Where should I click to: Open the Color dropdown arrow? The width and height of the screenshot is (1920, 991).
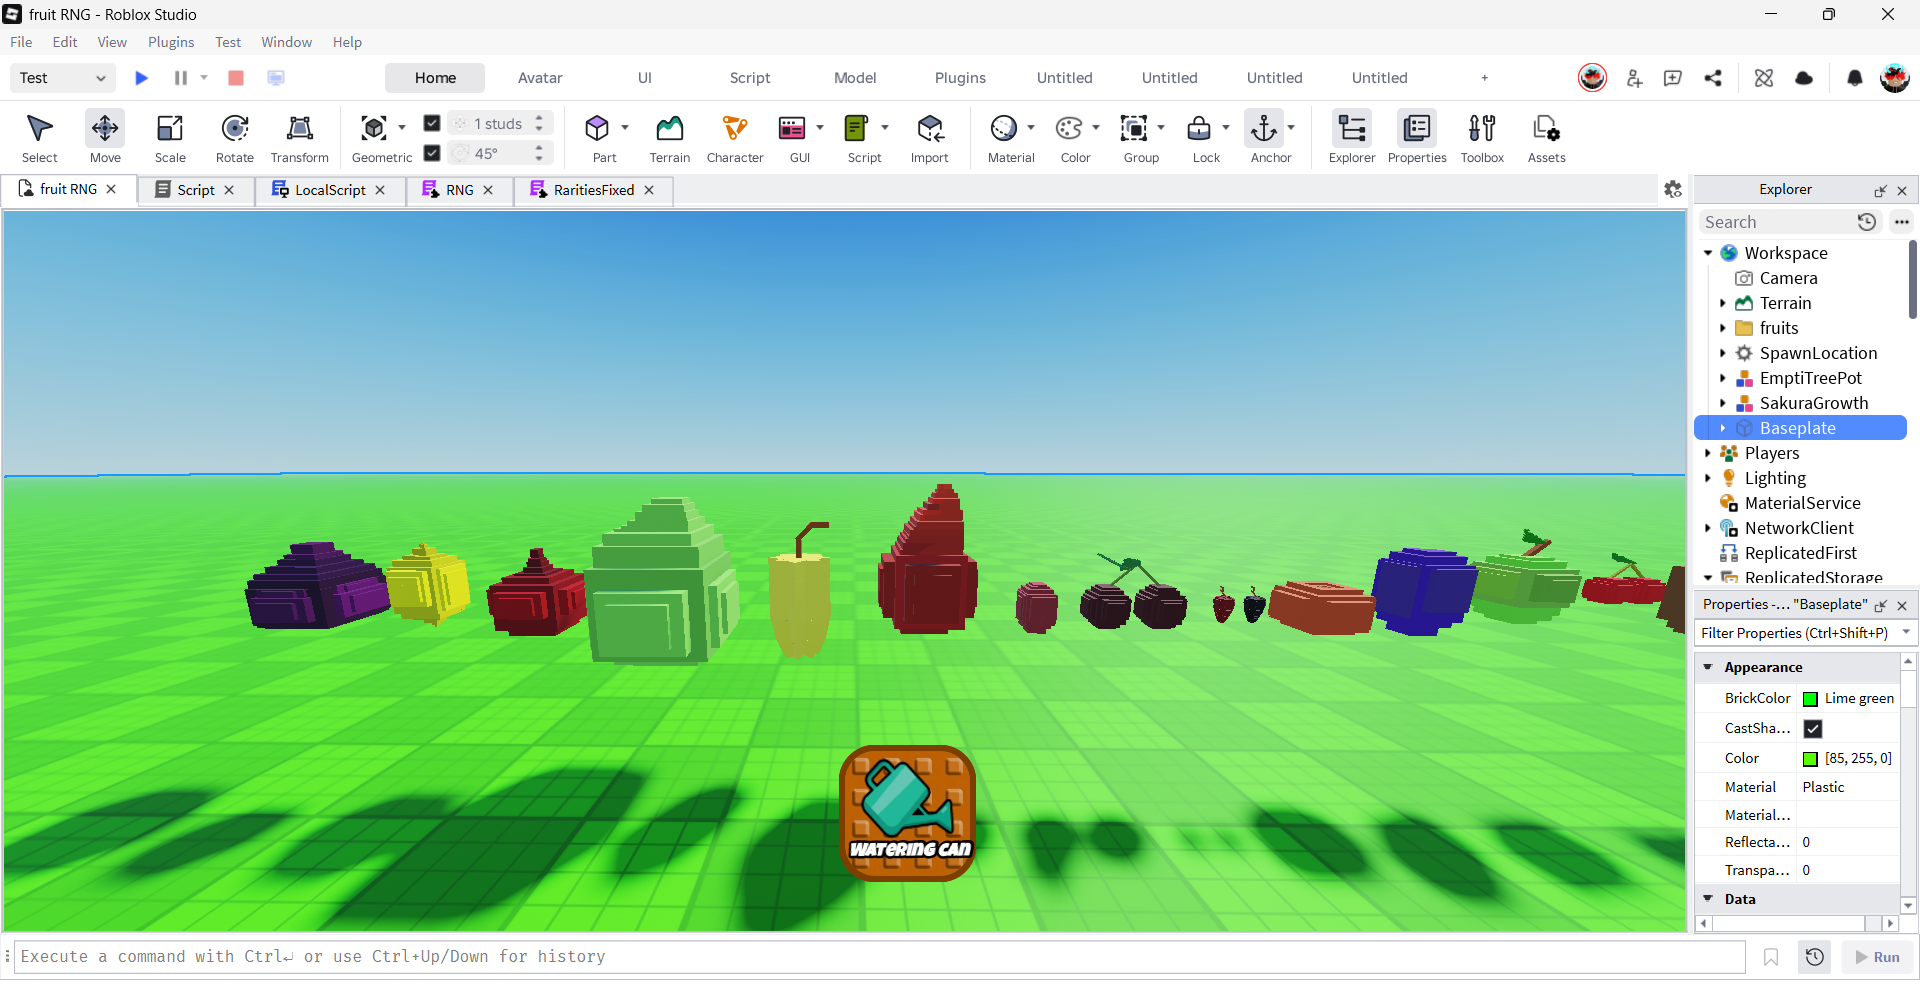(1096, 127)
